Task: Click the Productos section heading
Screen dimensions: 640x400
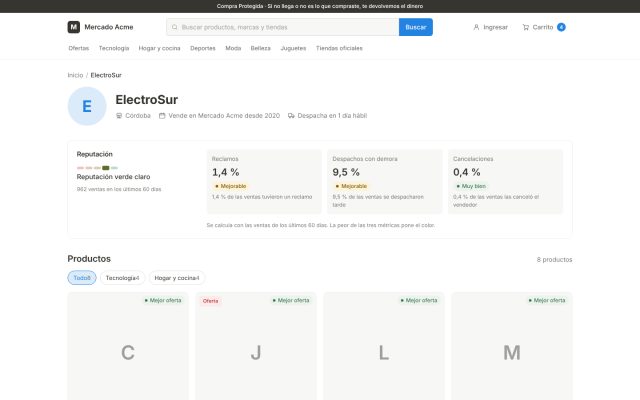Action: (89, 259)
